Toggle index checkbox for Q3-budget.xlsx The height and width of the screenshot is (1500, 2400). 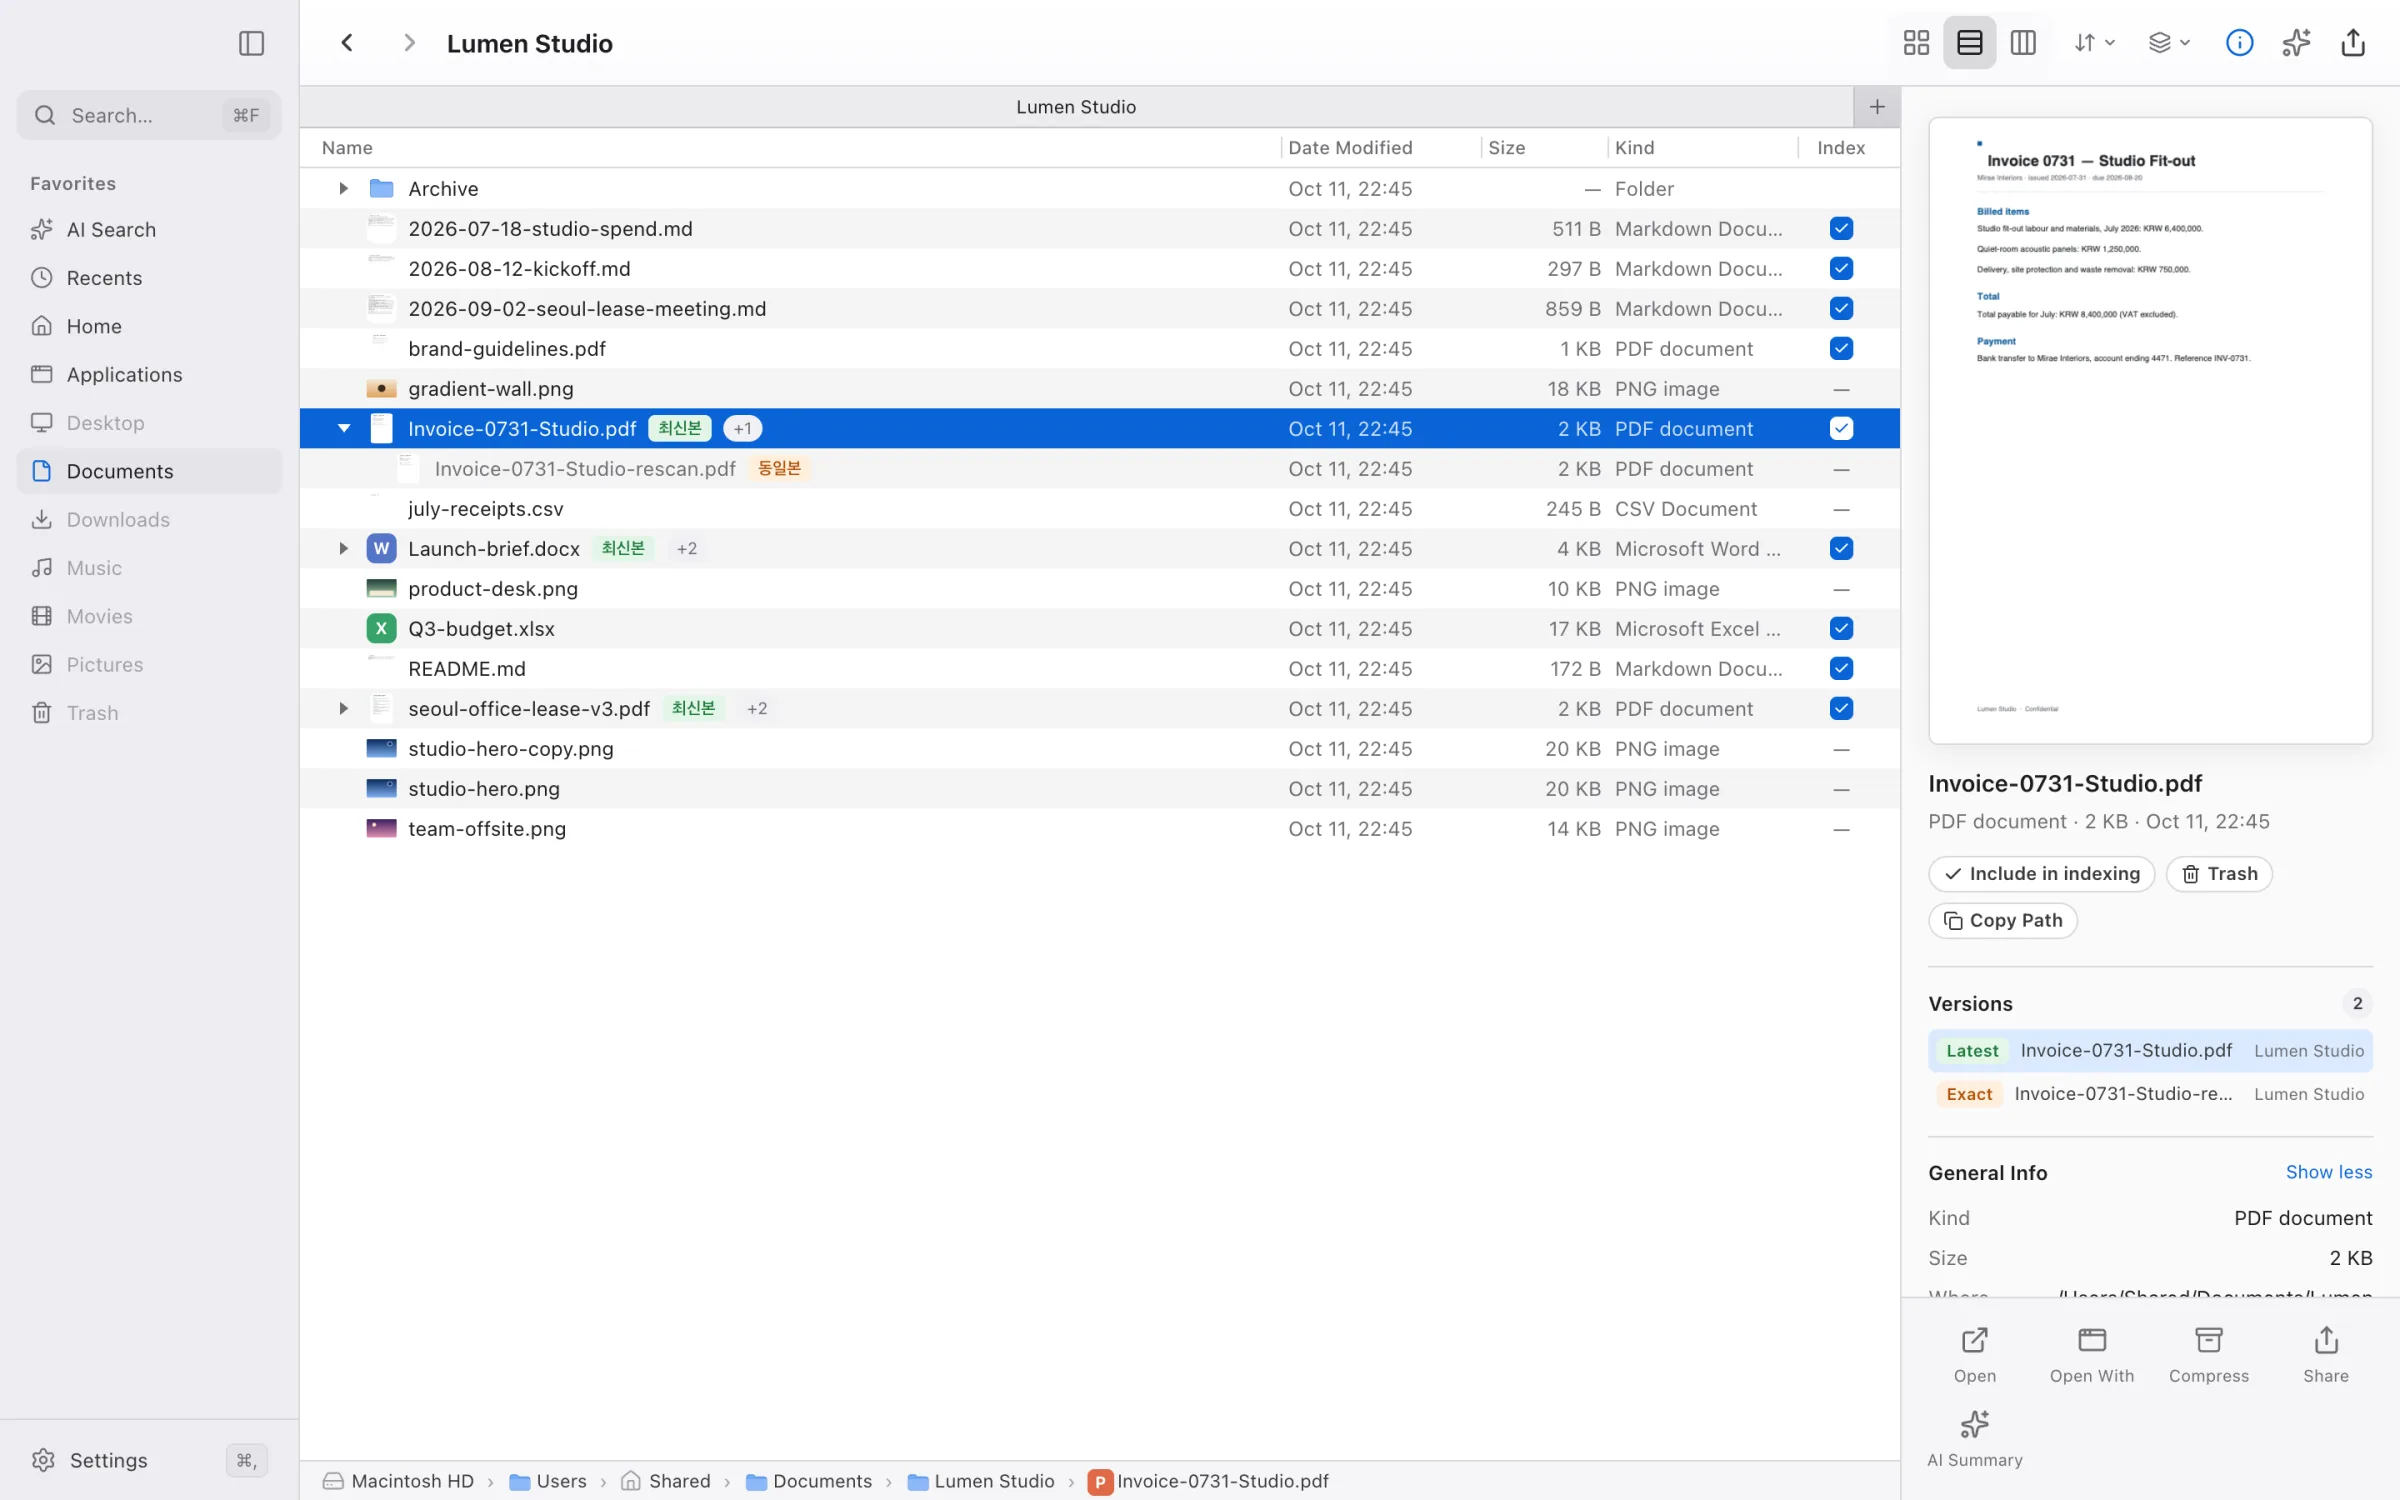[x=1841, y=629]
